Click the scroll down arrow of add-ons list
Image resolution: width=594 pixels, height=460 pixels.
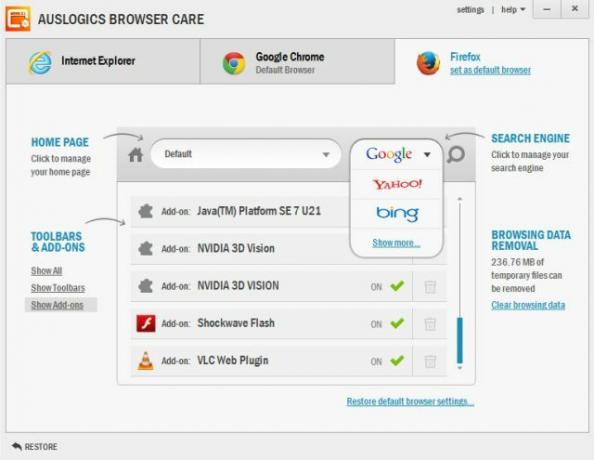pos(460,368)
